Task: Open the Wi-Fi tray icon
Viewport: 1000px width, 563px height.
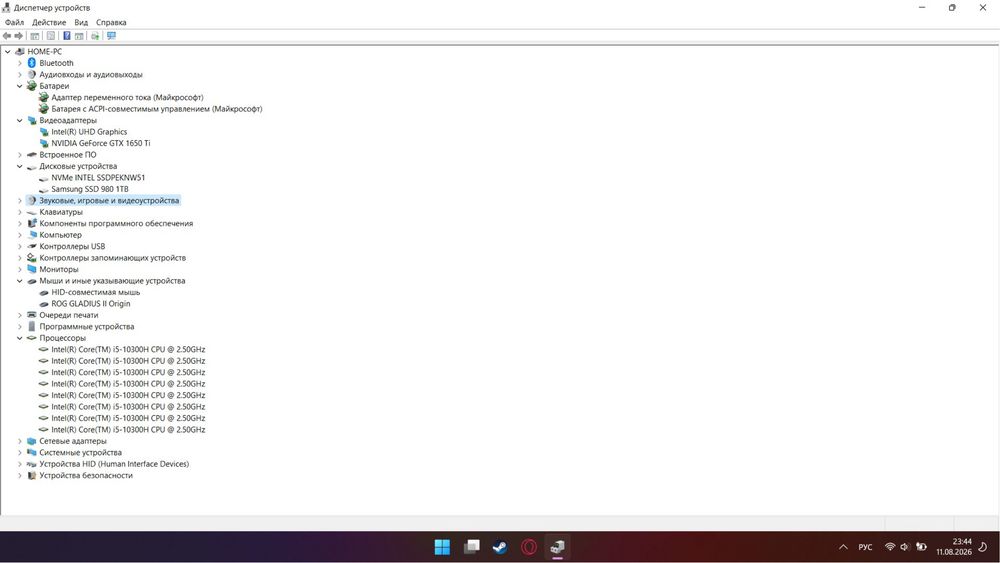Action: [890, 546]
